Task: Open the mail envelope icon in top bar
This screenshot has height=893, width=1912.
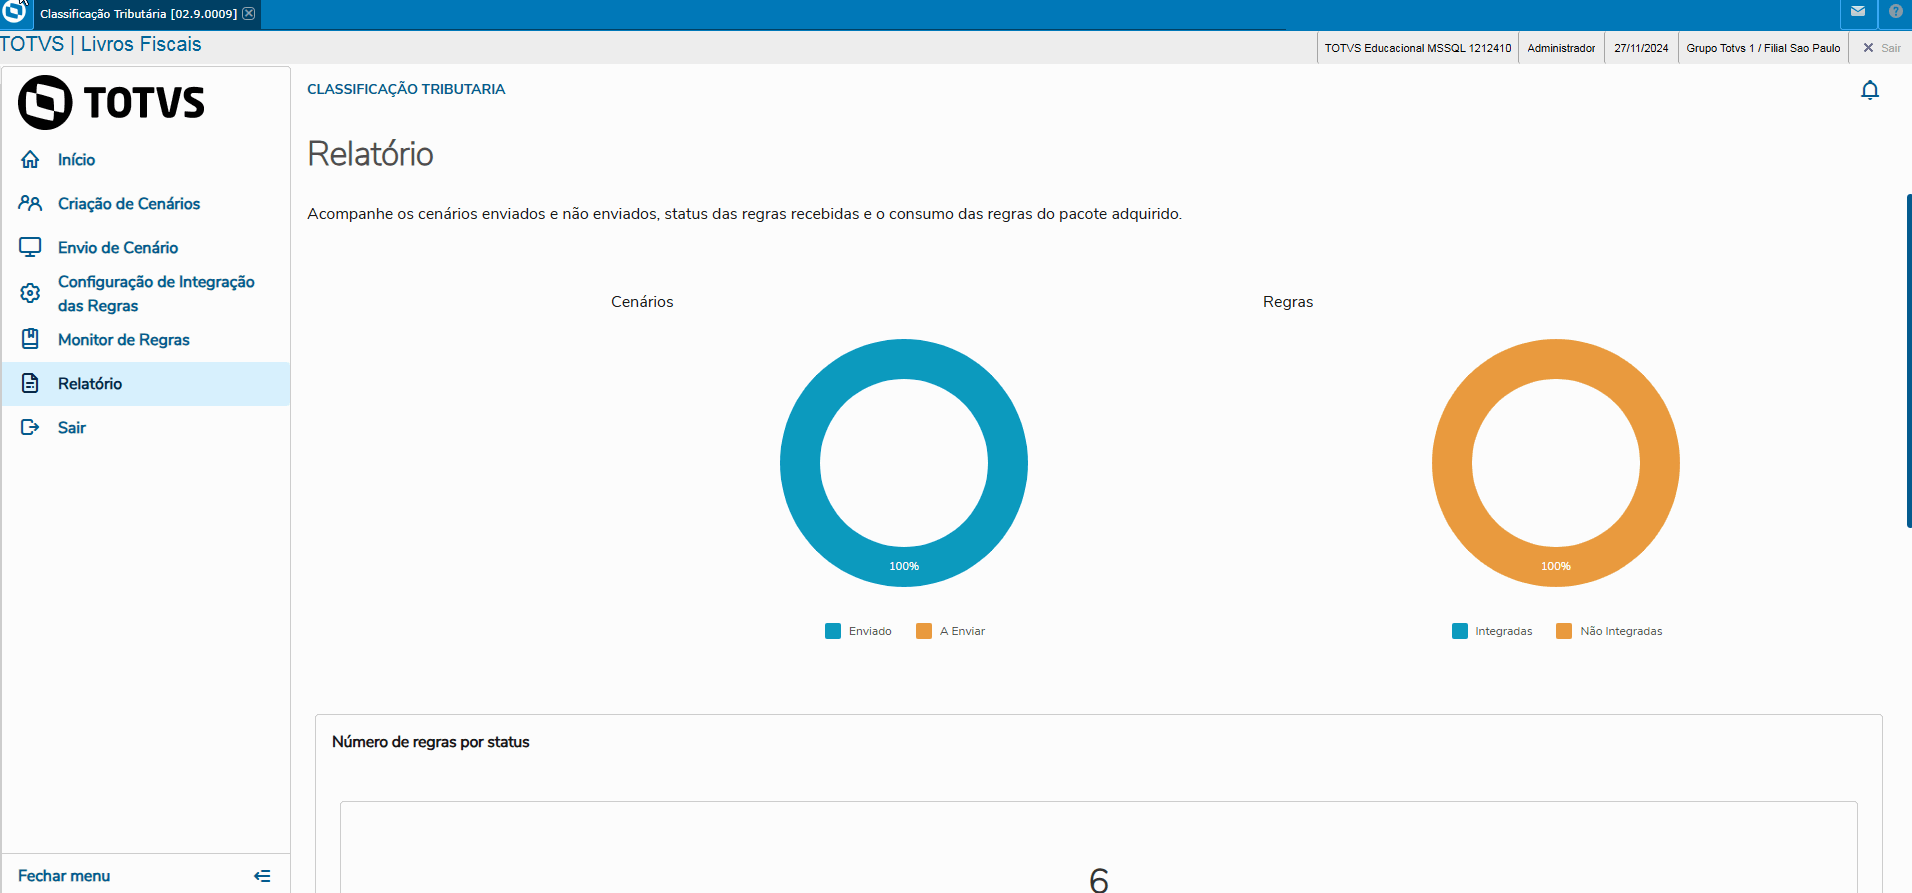Action: point(1858,12)
